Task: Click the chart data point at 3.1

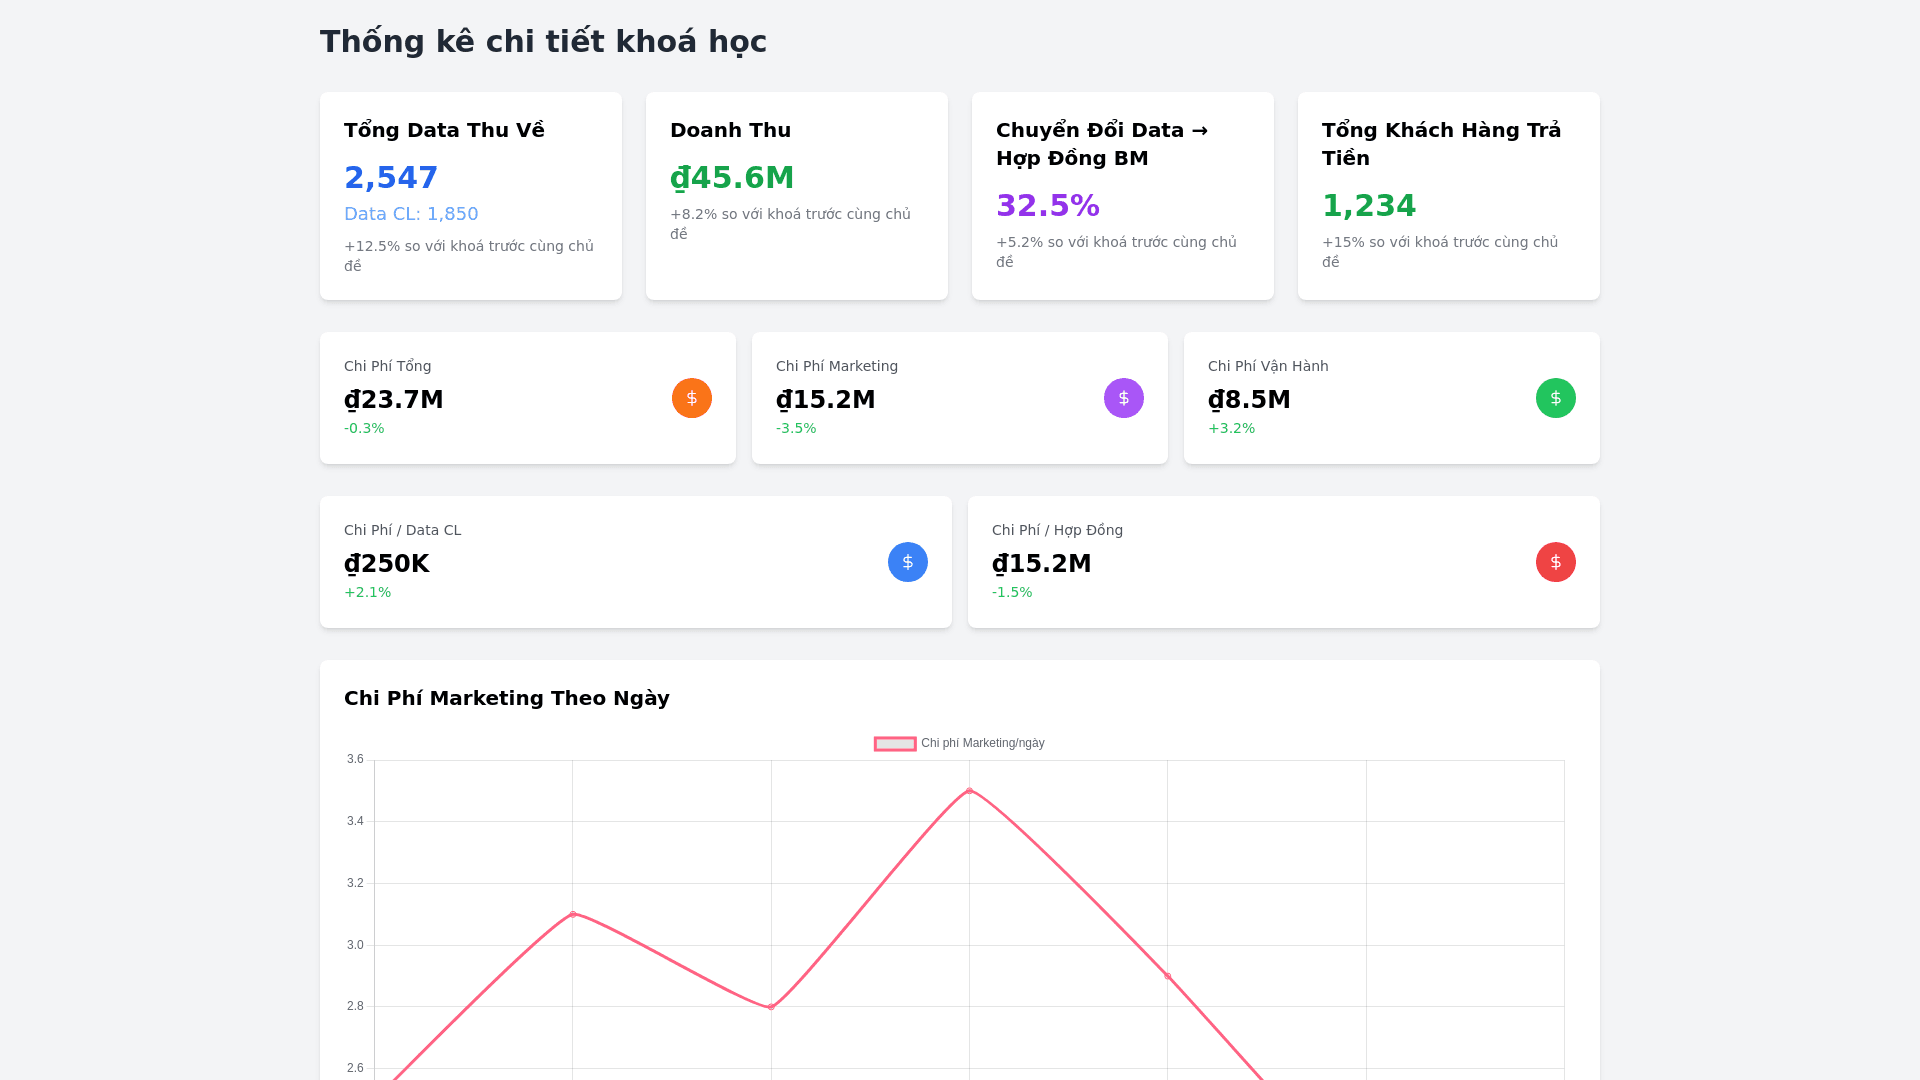Action: [x=573, y=914]
